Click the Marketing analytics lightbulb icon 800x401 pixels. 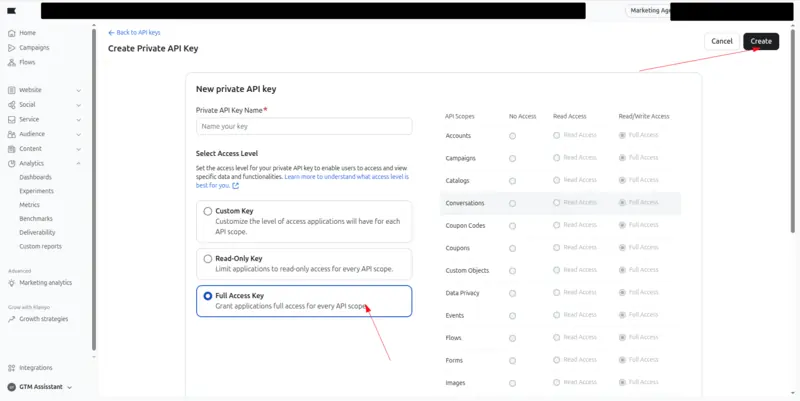pyautogui.click(x=12, y=283)
